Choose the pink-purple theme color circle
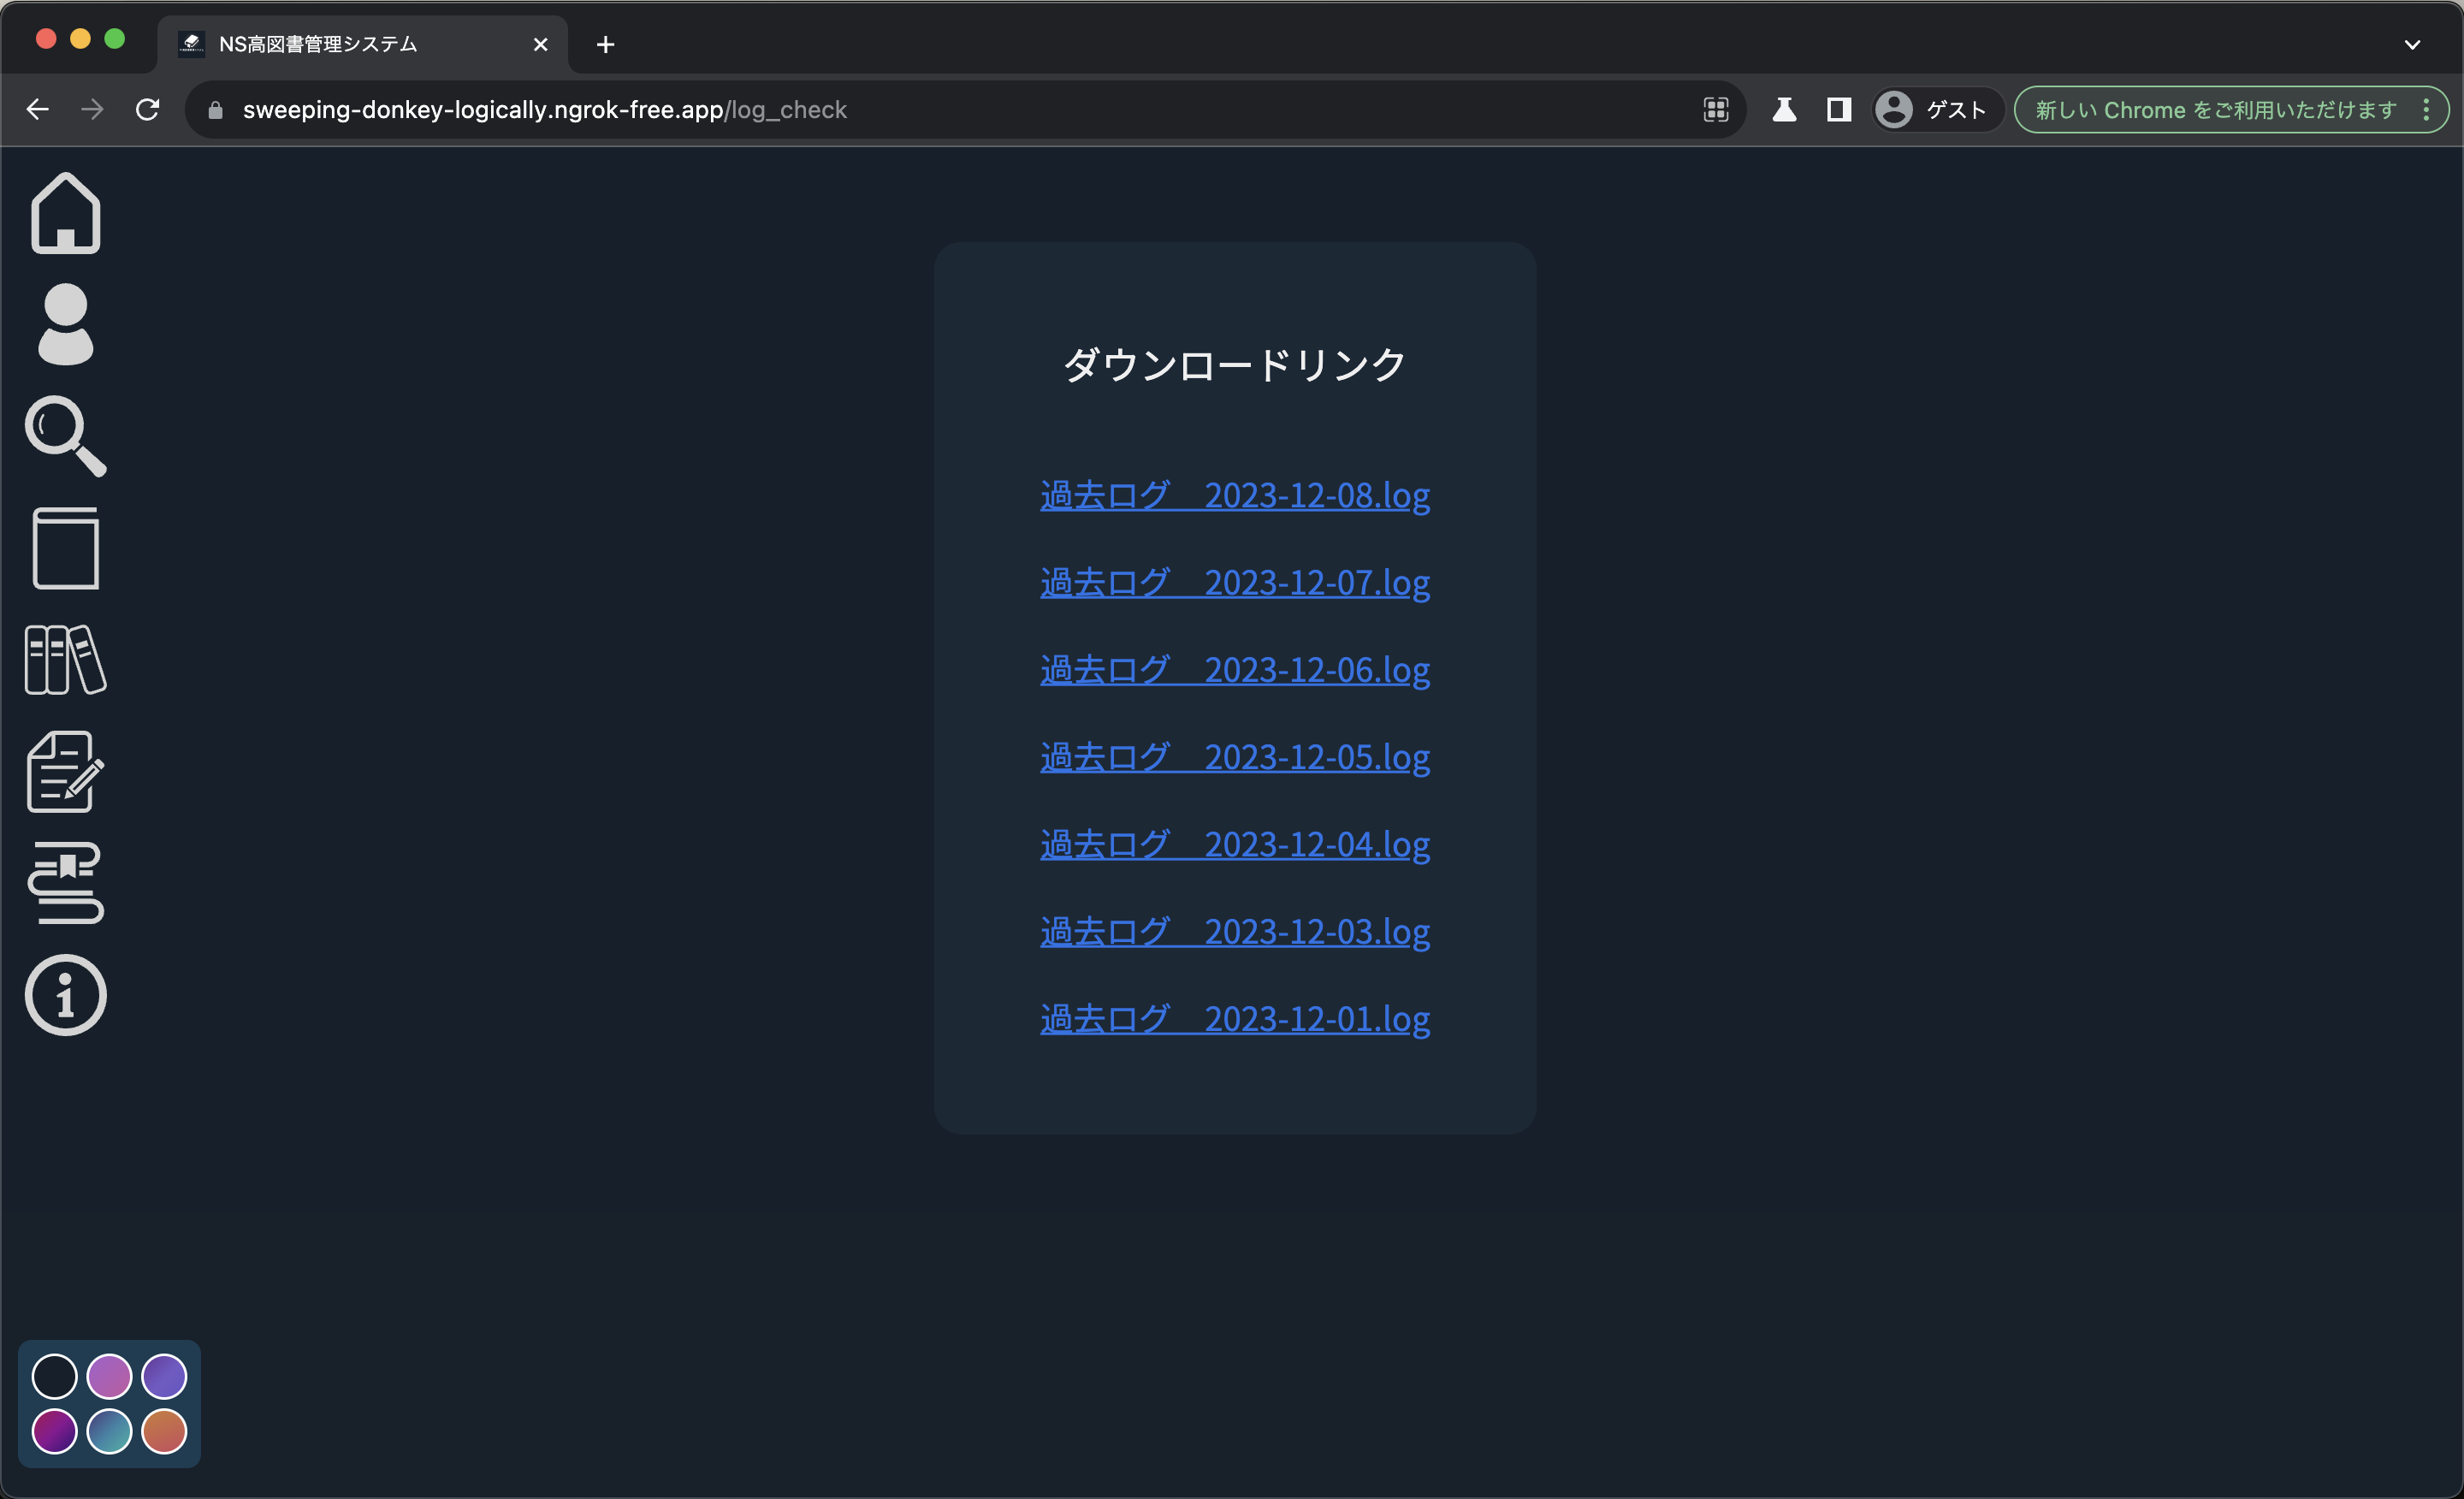Viewport: 2464px width, 1499px height. 109,1376
